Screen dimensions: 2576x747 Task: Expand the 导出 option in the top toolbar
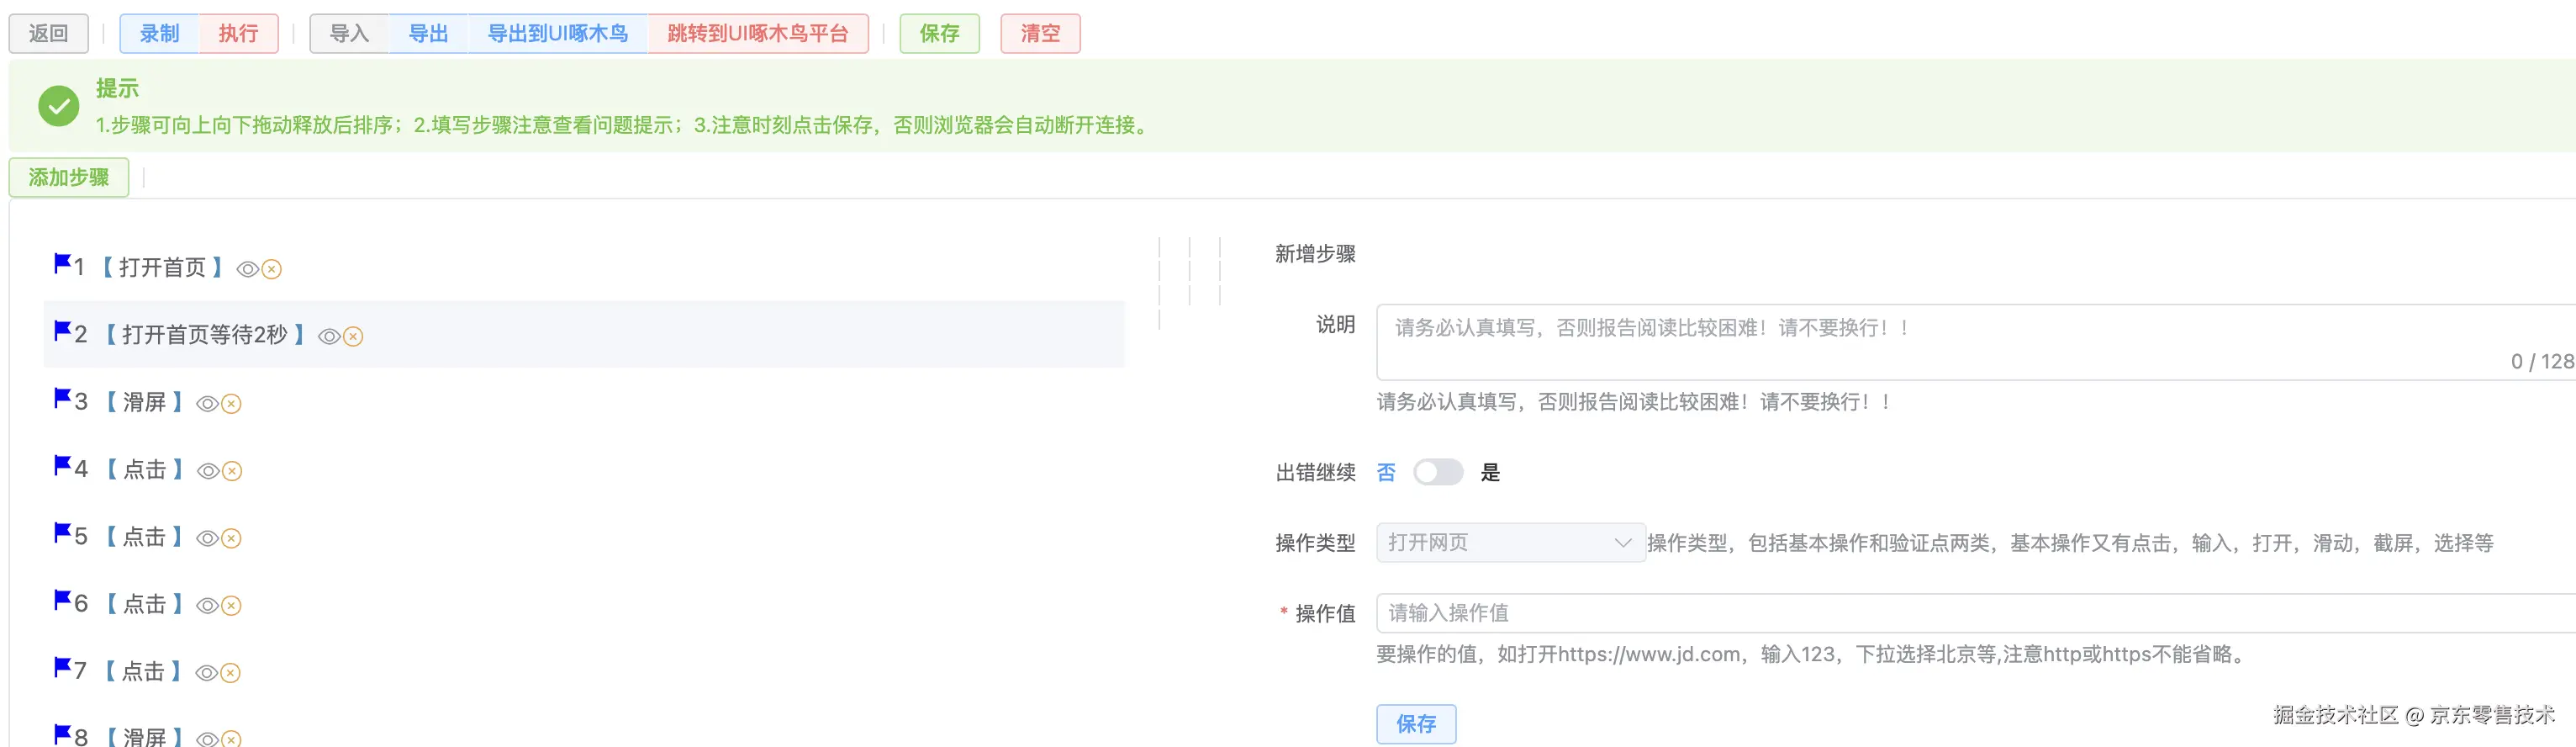pyautogui.click(x=428, y=33)
